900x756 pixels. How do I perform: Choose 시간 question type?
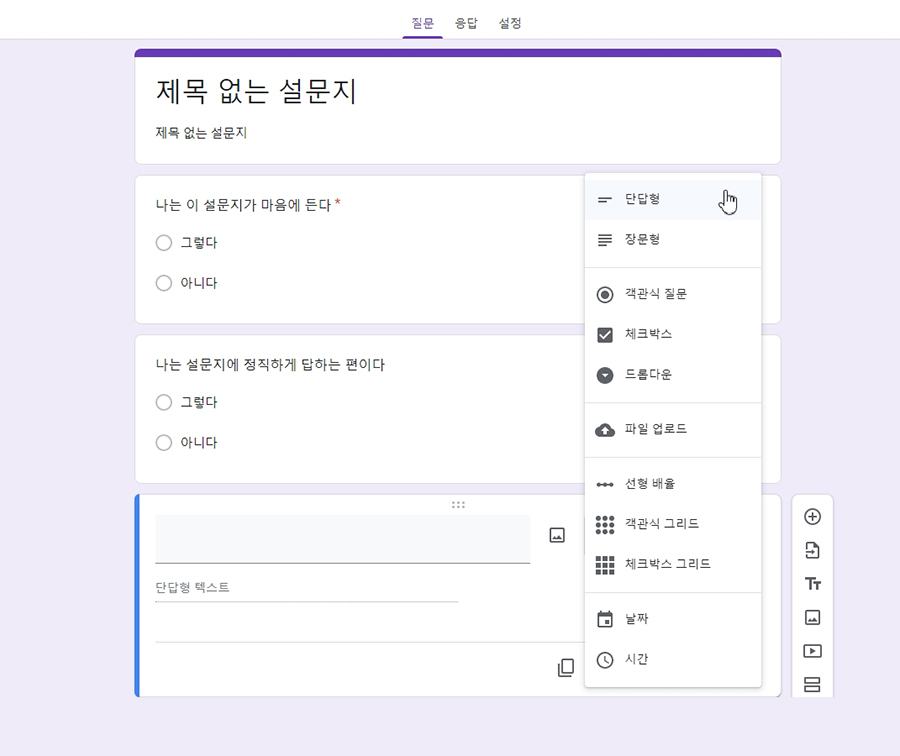pyautogui.click(x=673, y=660)
